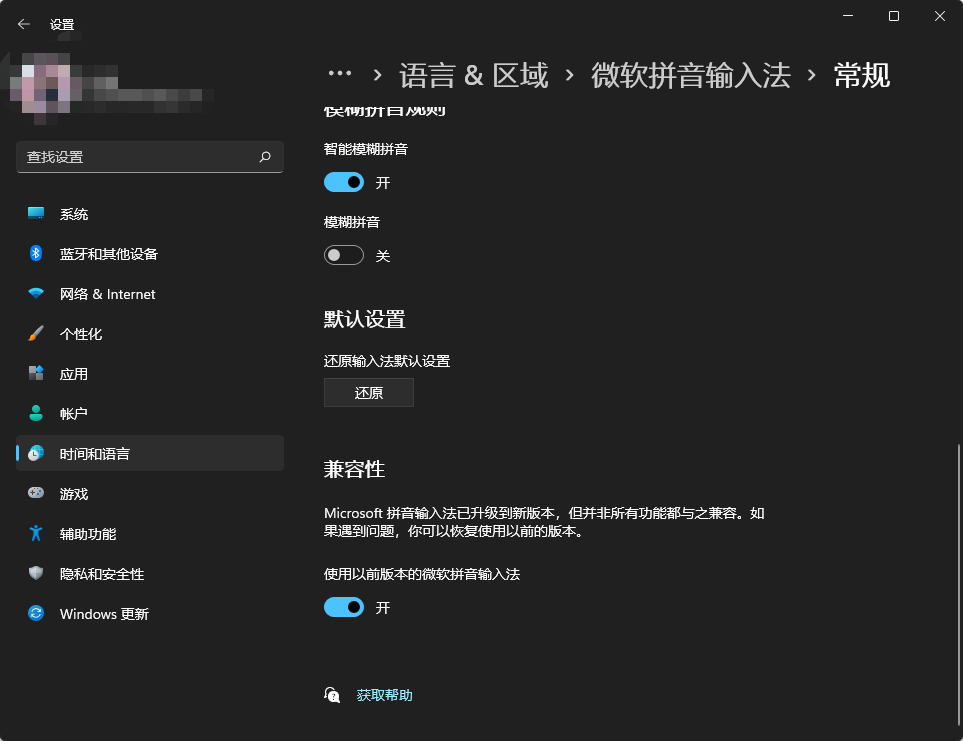Click the pixelated user profile avatar
This screenshot has width=963, height=741.
pyautogui.click(x=46, y=83)
